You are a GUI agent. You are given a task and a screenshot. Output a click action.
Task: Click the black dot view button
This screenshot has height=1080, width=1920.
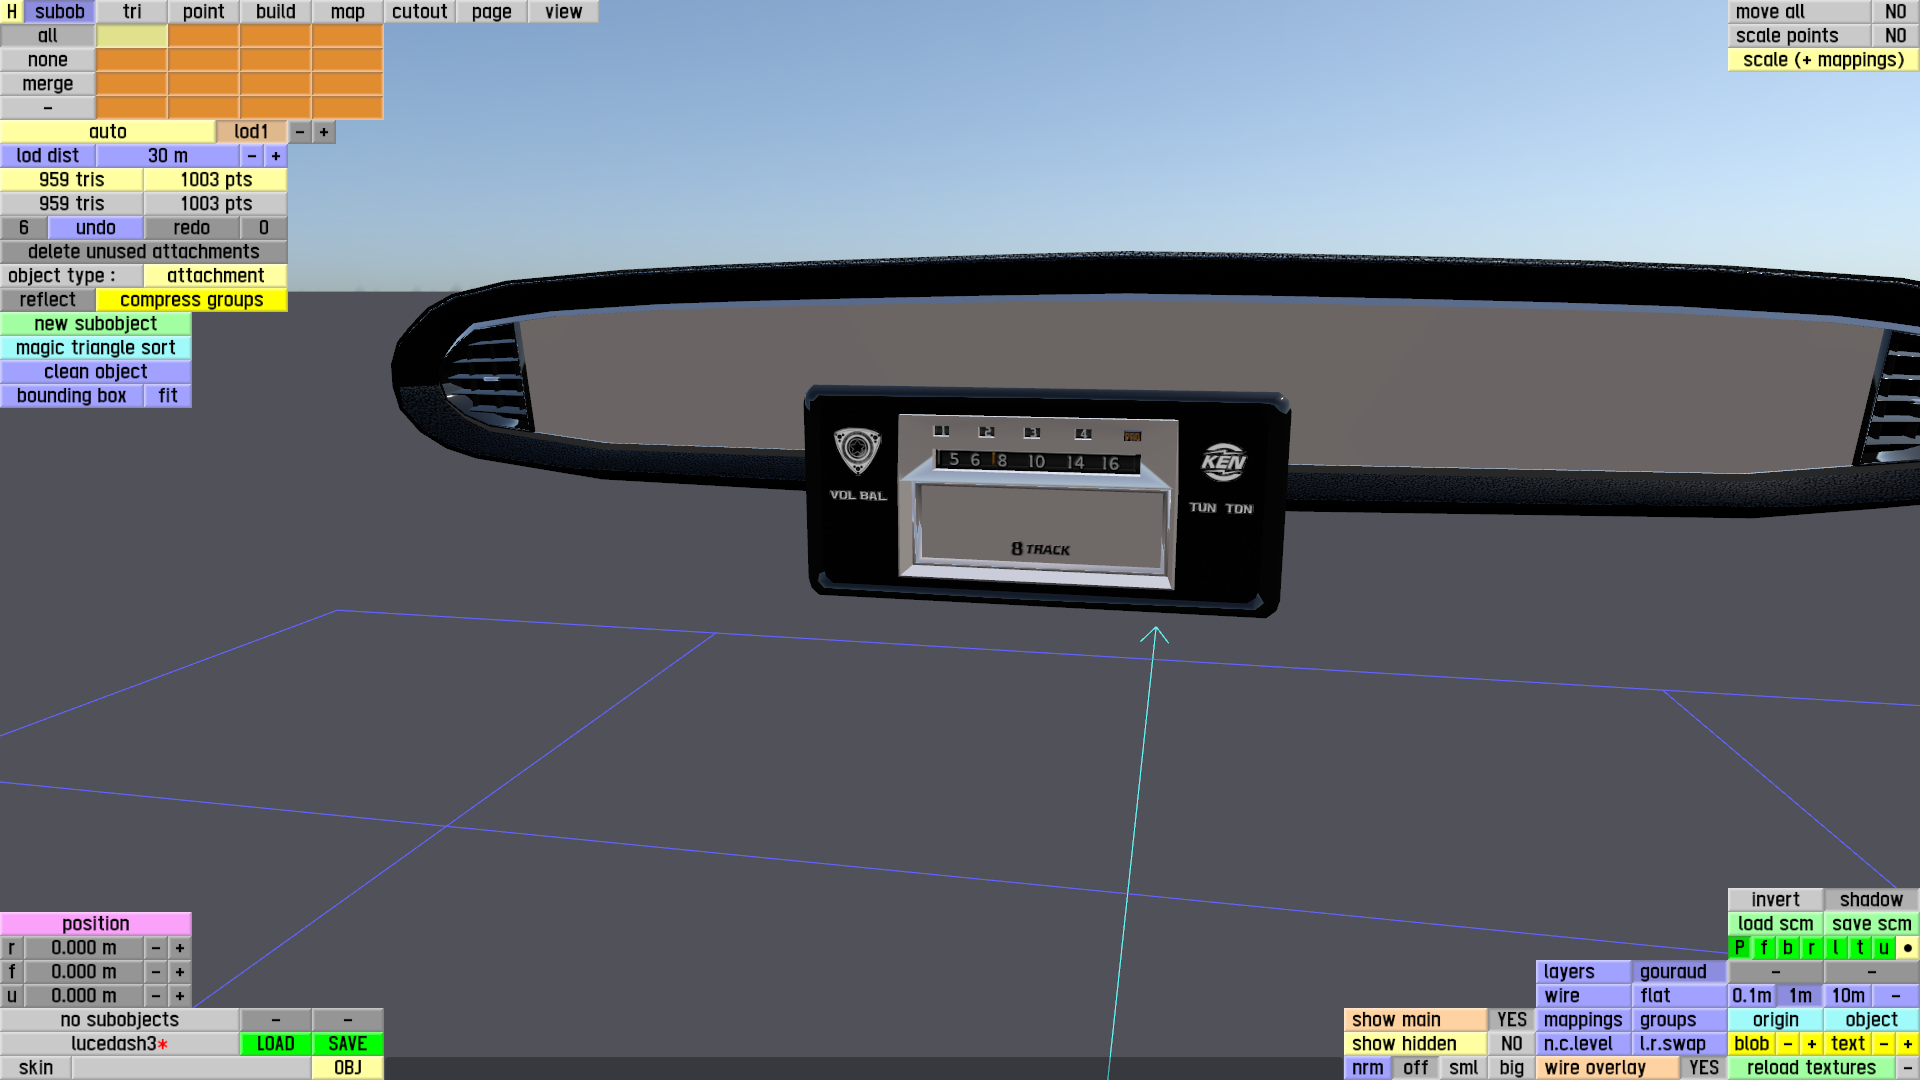1907,948
